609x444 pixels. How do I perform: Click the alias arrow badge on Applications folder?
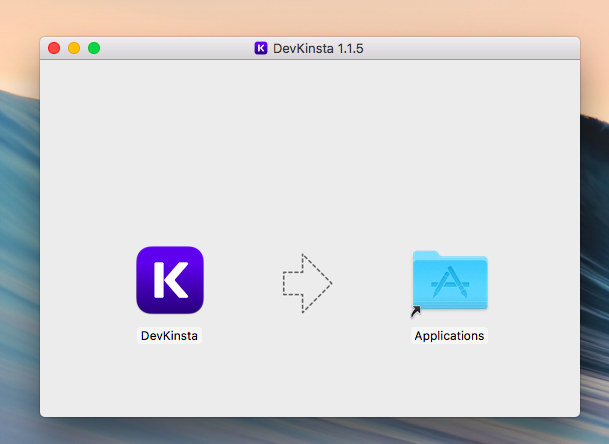(416, 311)
